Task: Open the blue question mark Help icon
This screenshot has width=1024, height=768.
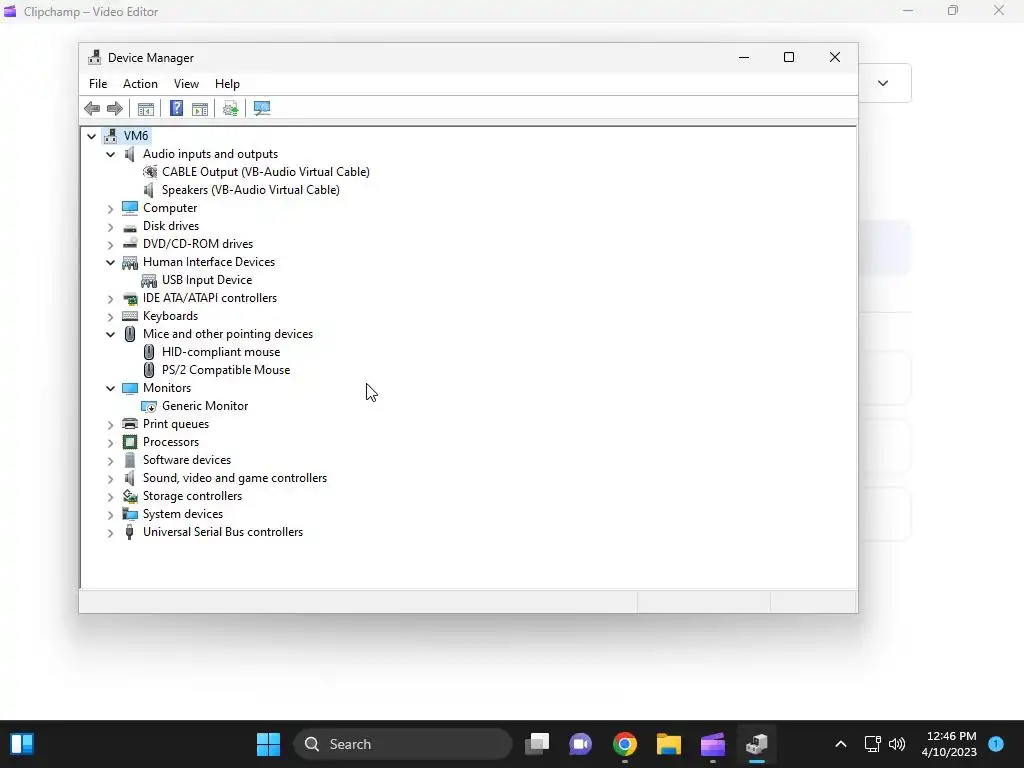Action: 176,108
